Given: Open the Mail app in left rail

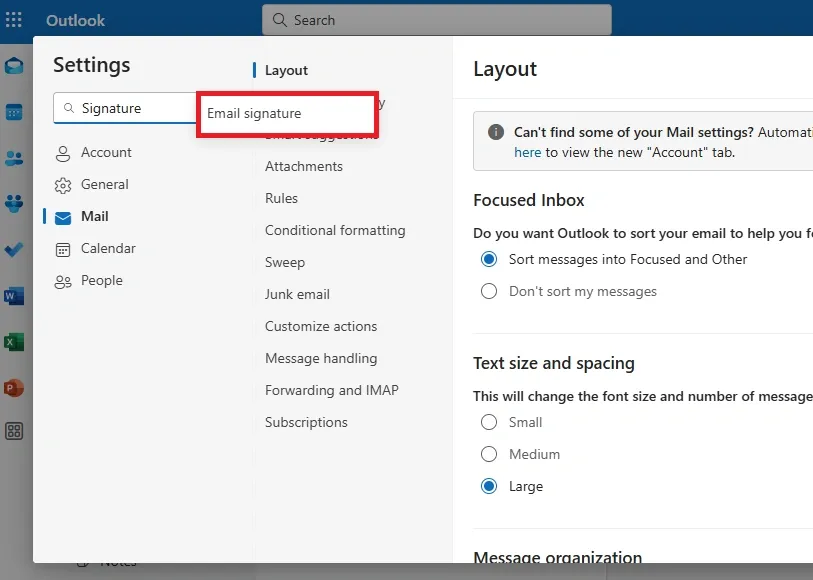Looking at the screenshot, I should click(14, 66).
